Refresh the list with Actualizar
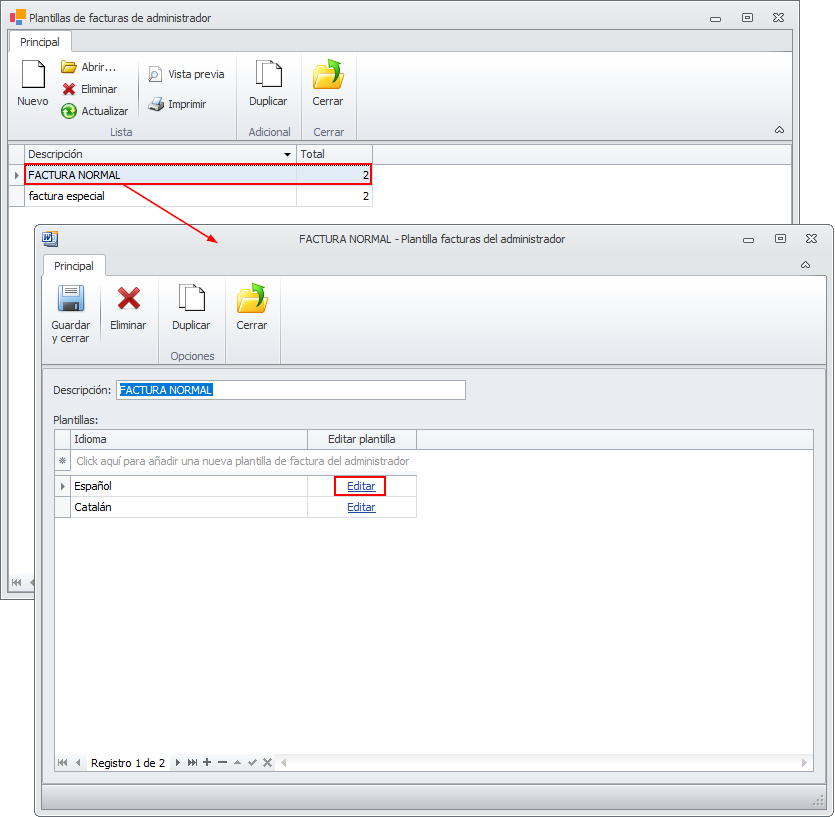835x817 pixels. coord(95,111)
